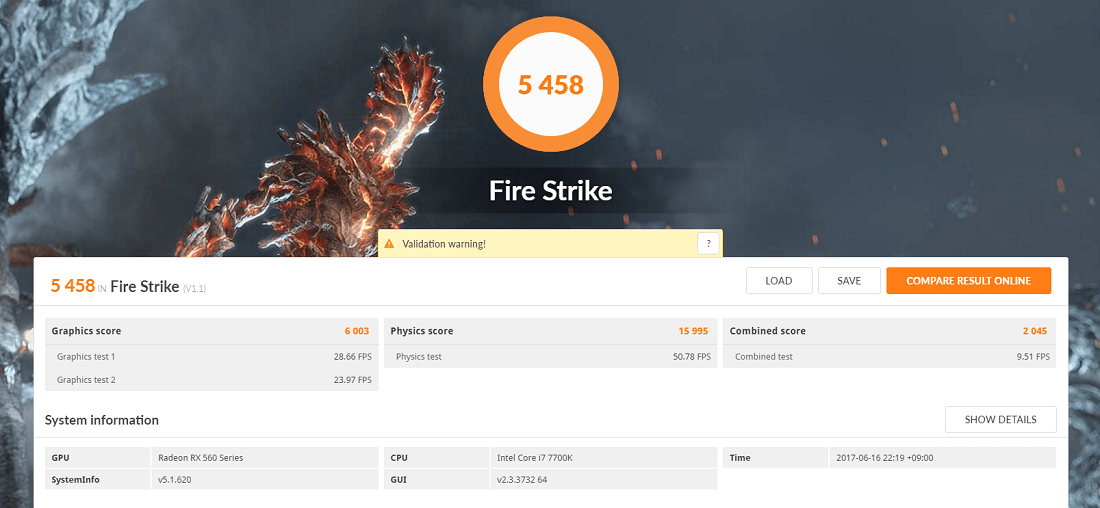The height and width of the screenshot is (508, 1100).
Task: Select the Radeon RX 560 Series value
Action: (200, 458)
